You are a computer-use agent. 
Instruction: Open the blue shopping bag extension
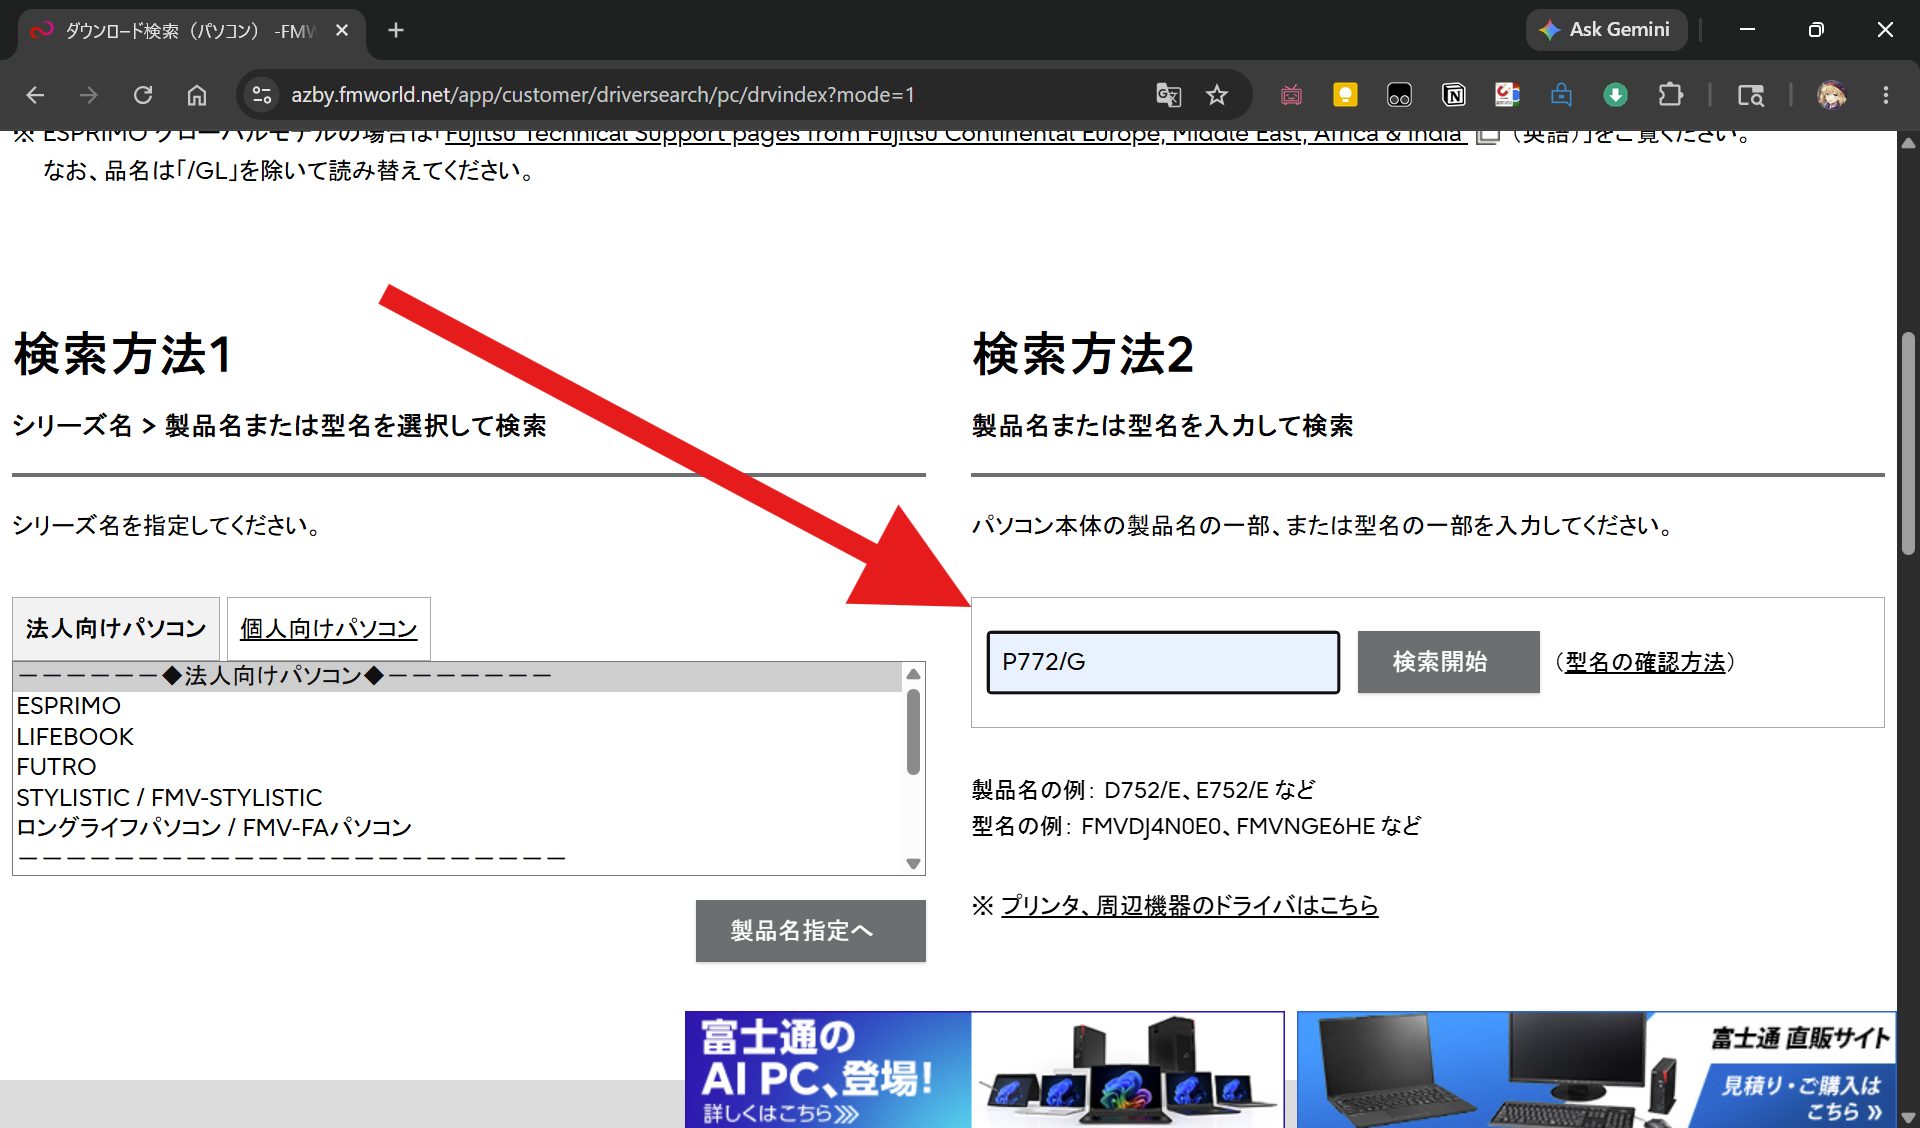click(x=1561, y=95)
